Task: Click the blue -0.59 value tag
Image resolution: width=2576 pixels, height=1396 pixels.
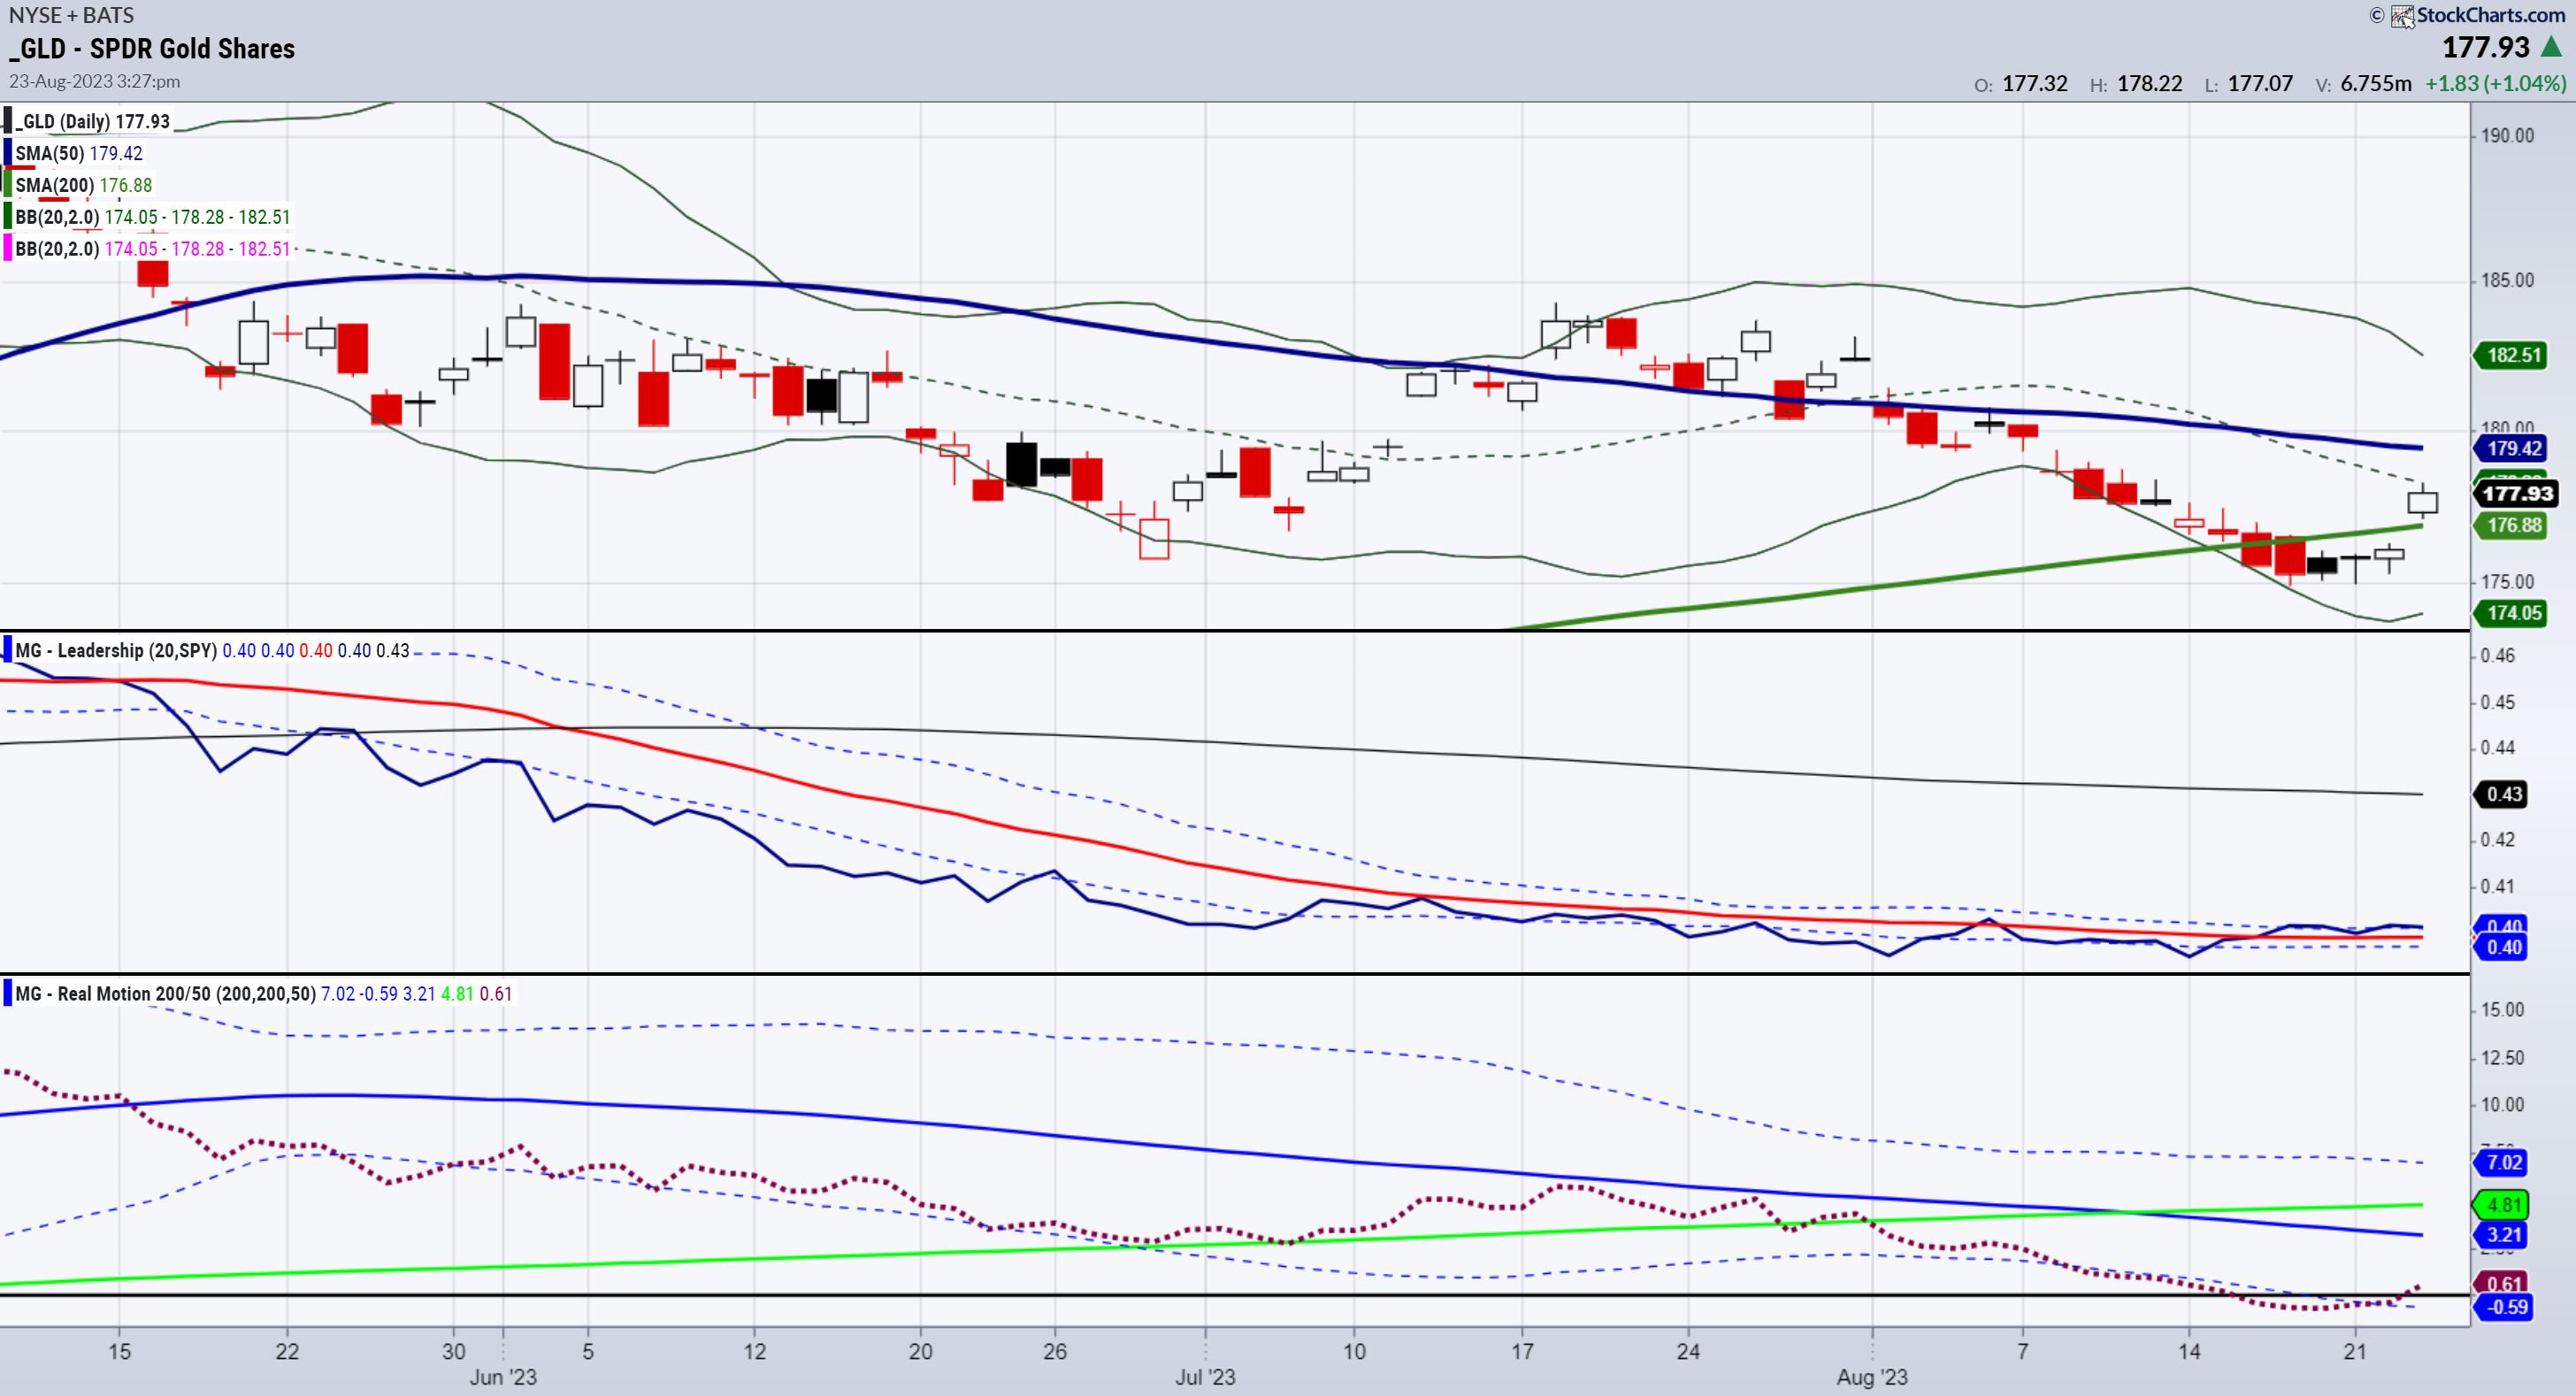Action: pos(2504,1307)
